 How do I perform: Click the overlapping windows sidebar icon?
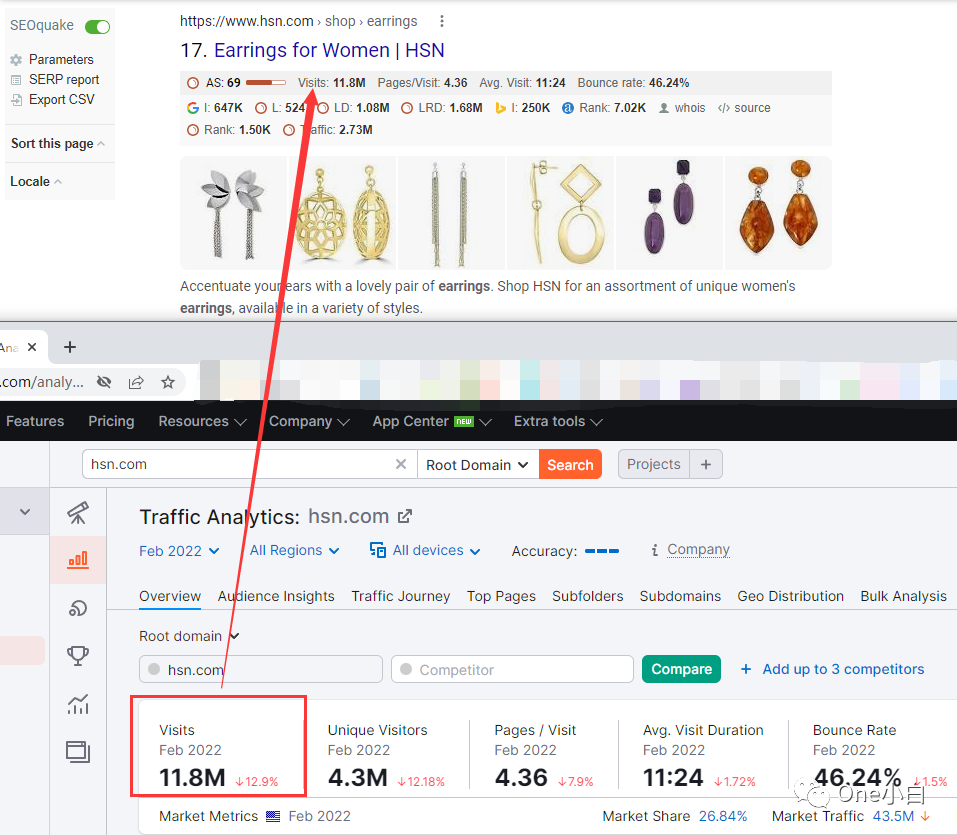[78, 752]
